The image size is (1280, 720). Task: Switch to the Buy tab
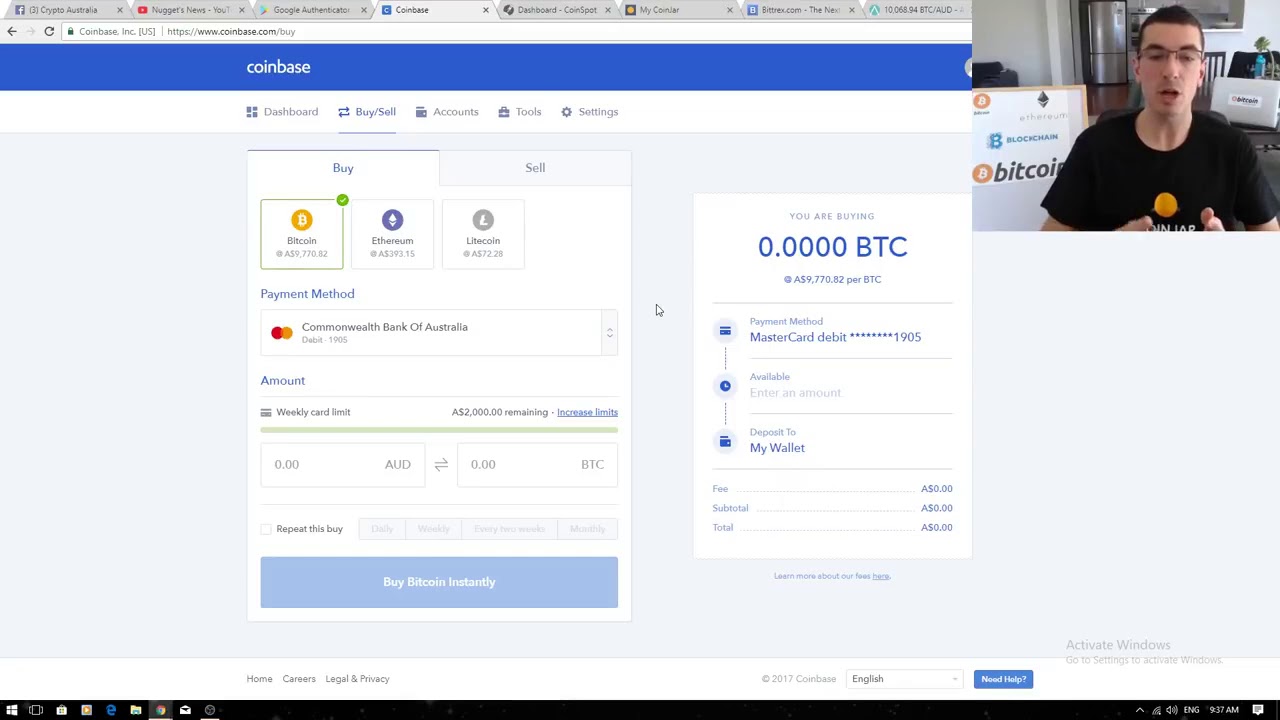[343, 168]
